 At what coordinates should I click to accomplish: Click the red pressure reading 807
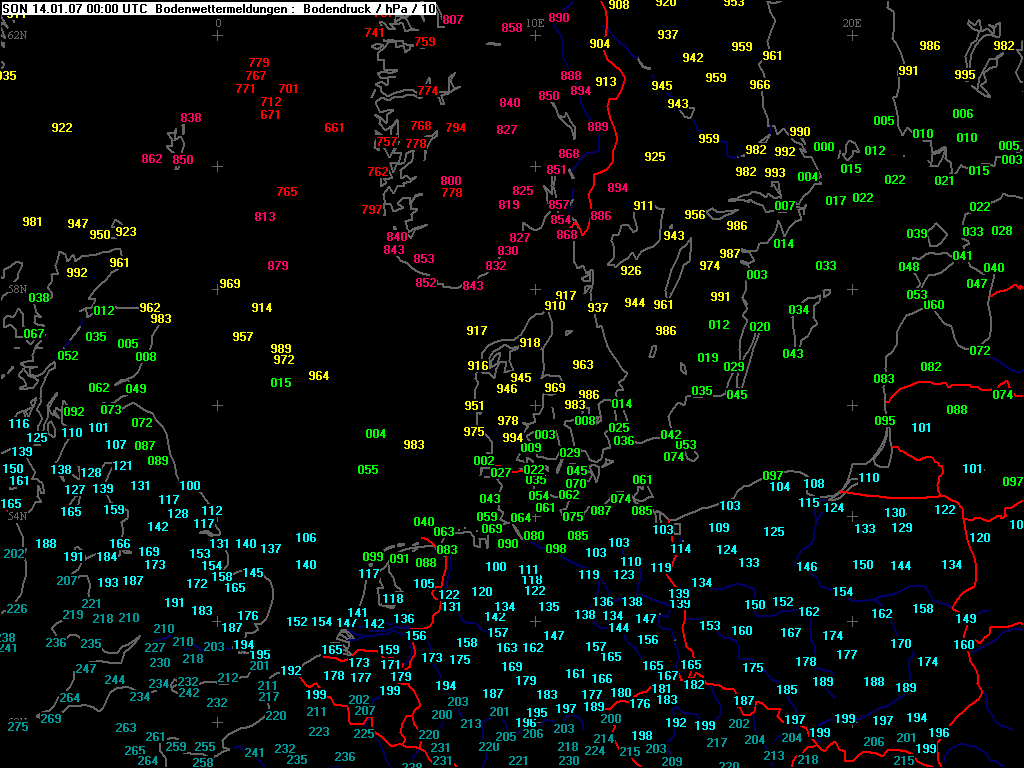453,20
